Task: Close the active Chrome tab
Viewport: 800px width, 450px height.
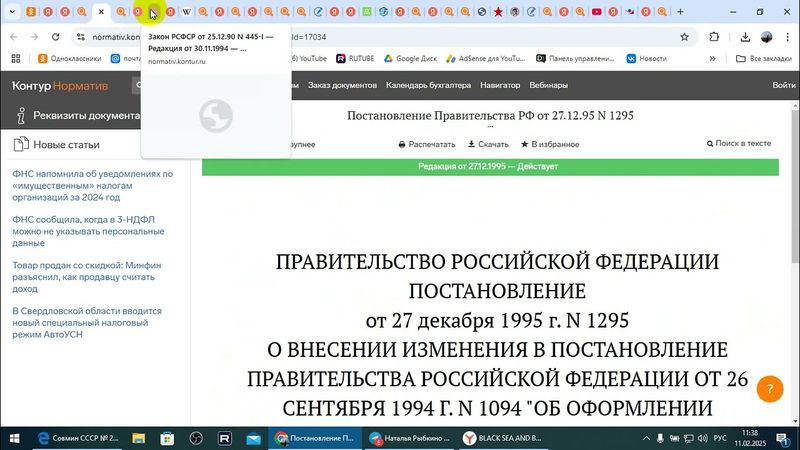Action: (x=101, y=11)
